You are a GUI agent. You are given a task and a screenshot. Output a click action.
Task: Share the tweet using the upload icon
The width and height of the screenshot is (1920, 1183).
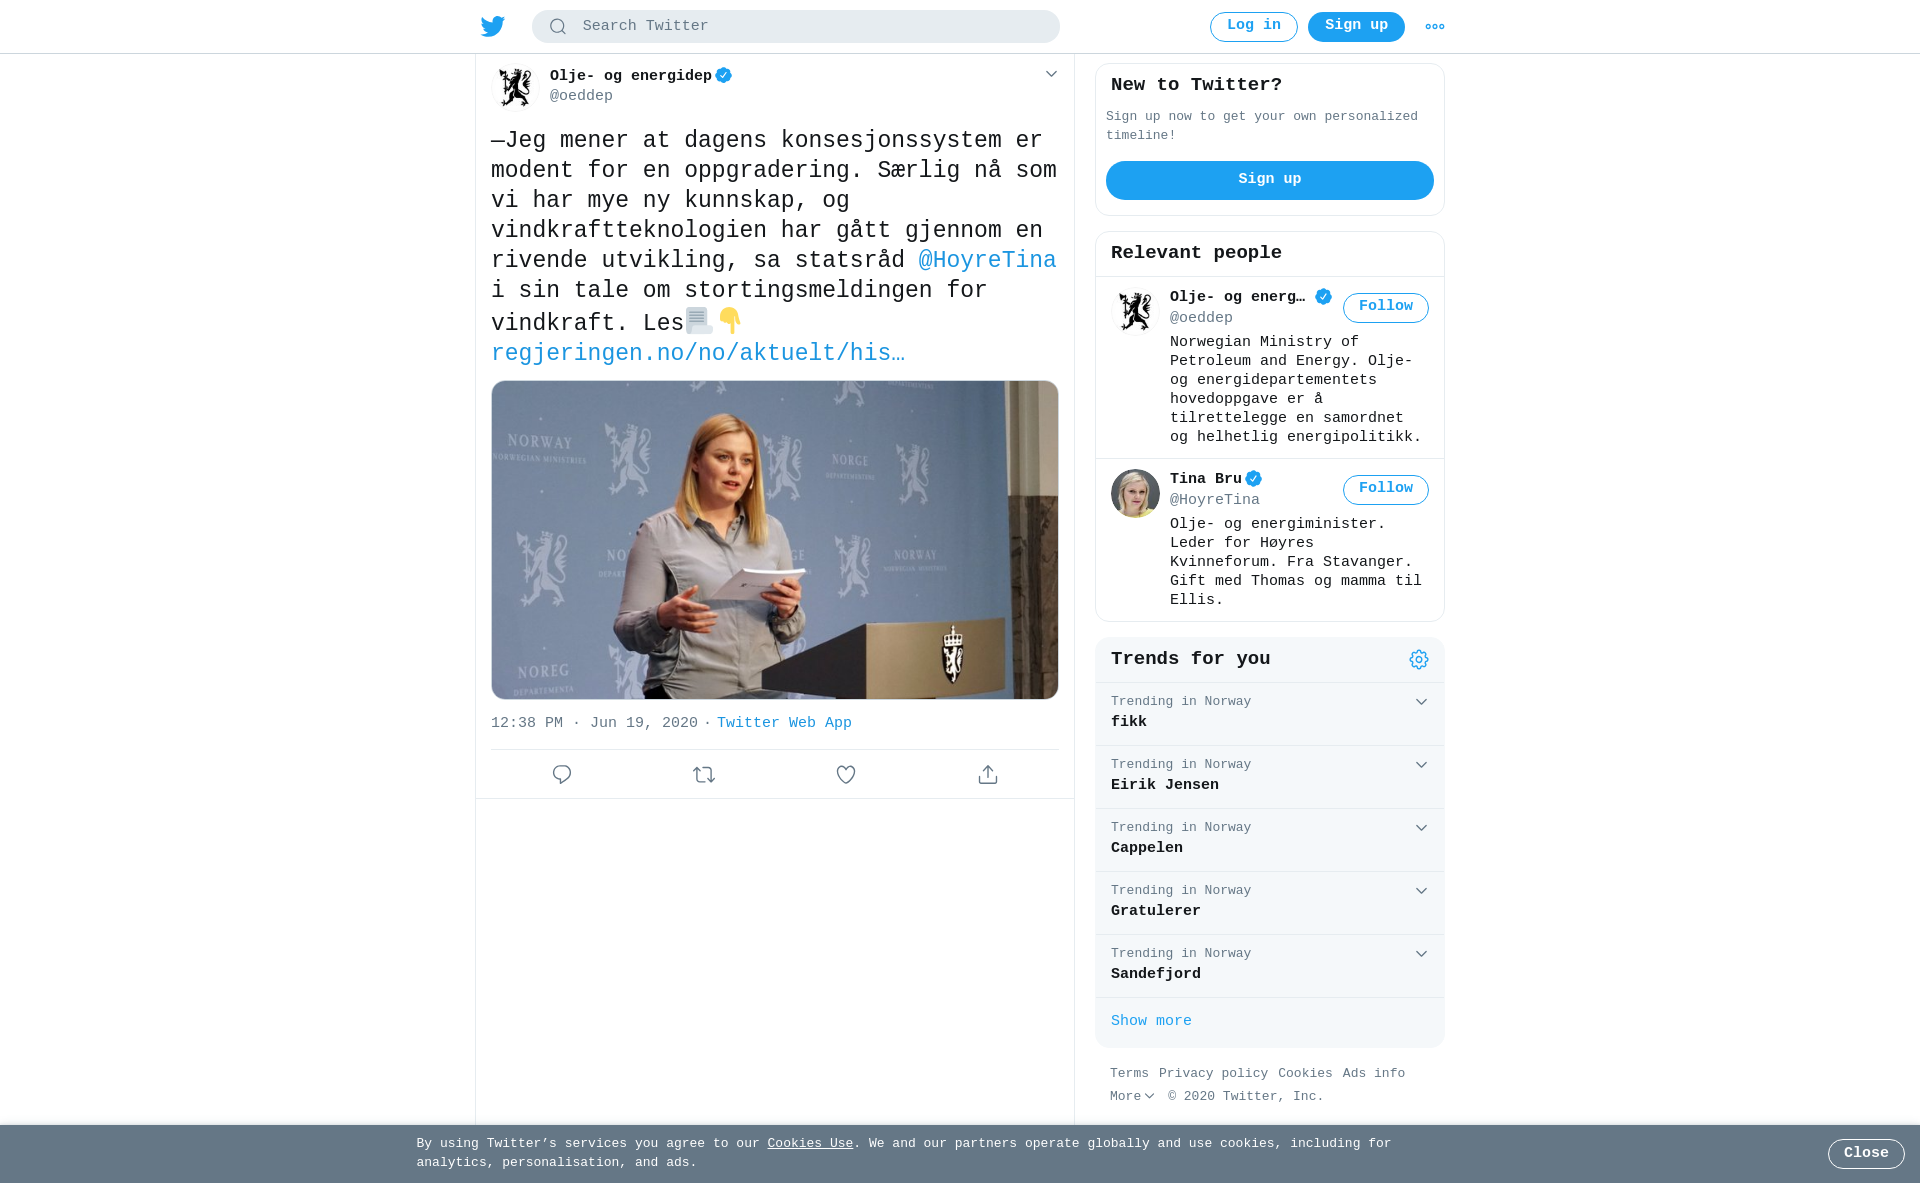[x=988, y=775]
